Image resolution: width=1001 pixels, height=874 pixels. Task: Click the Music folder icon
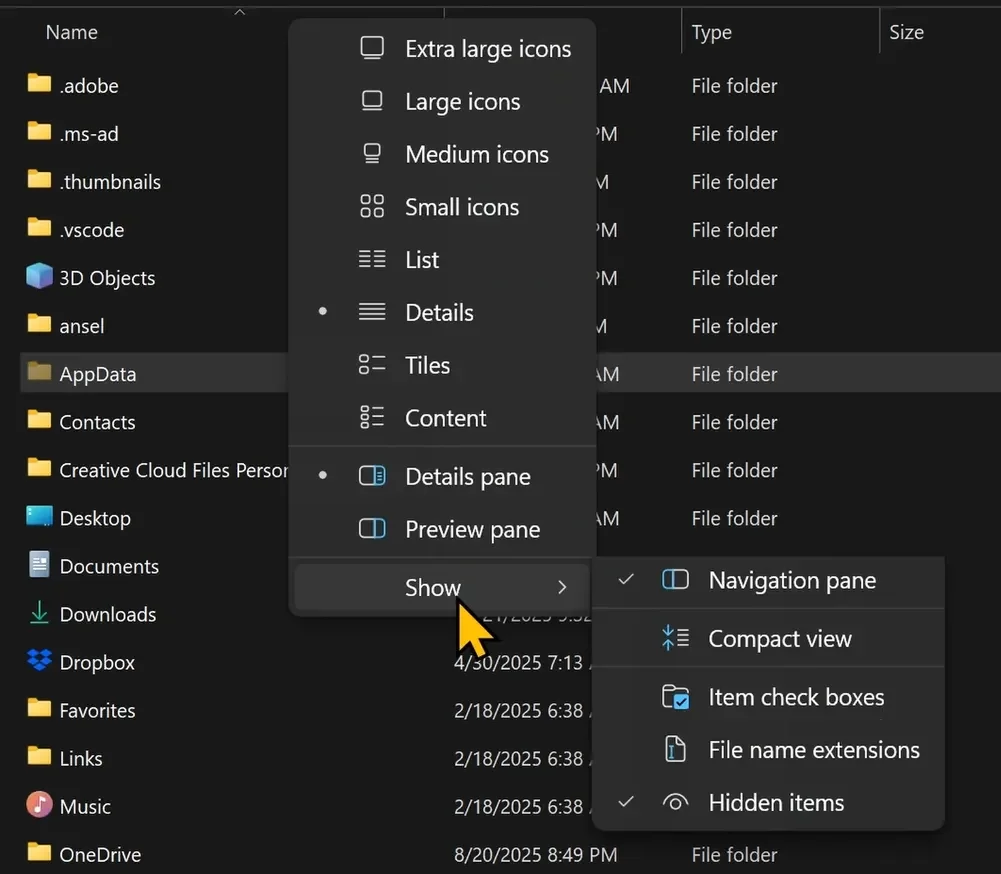click(x=39, y=806)
